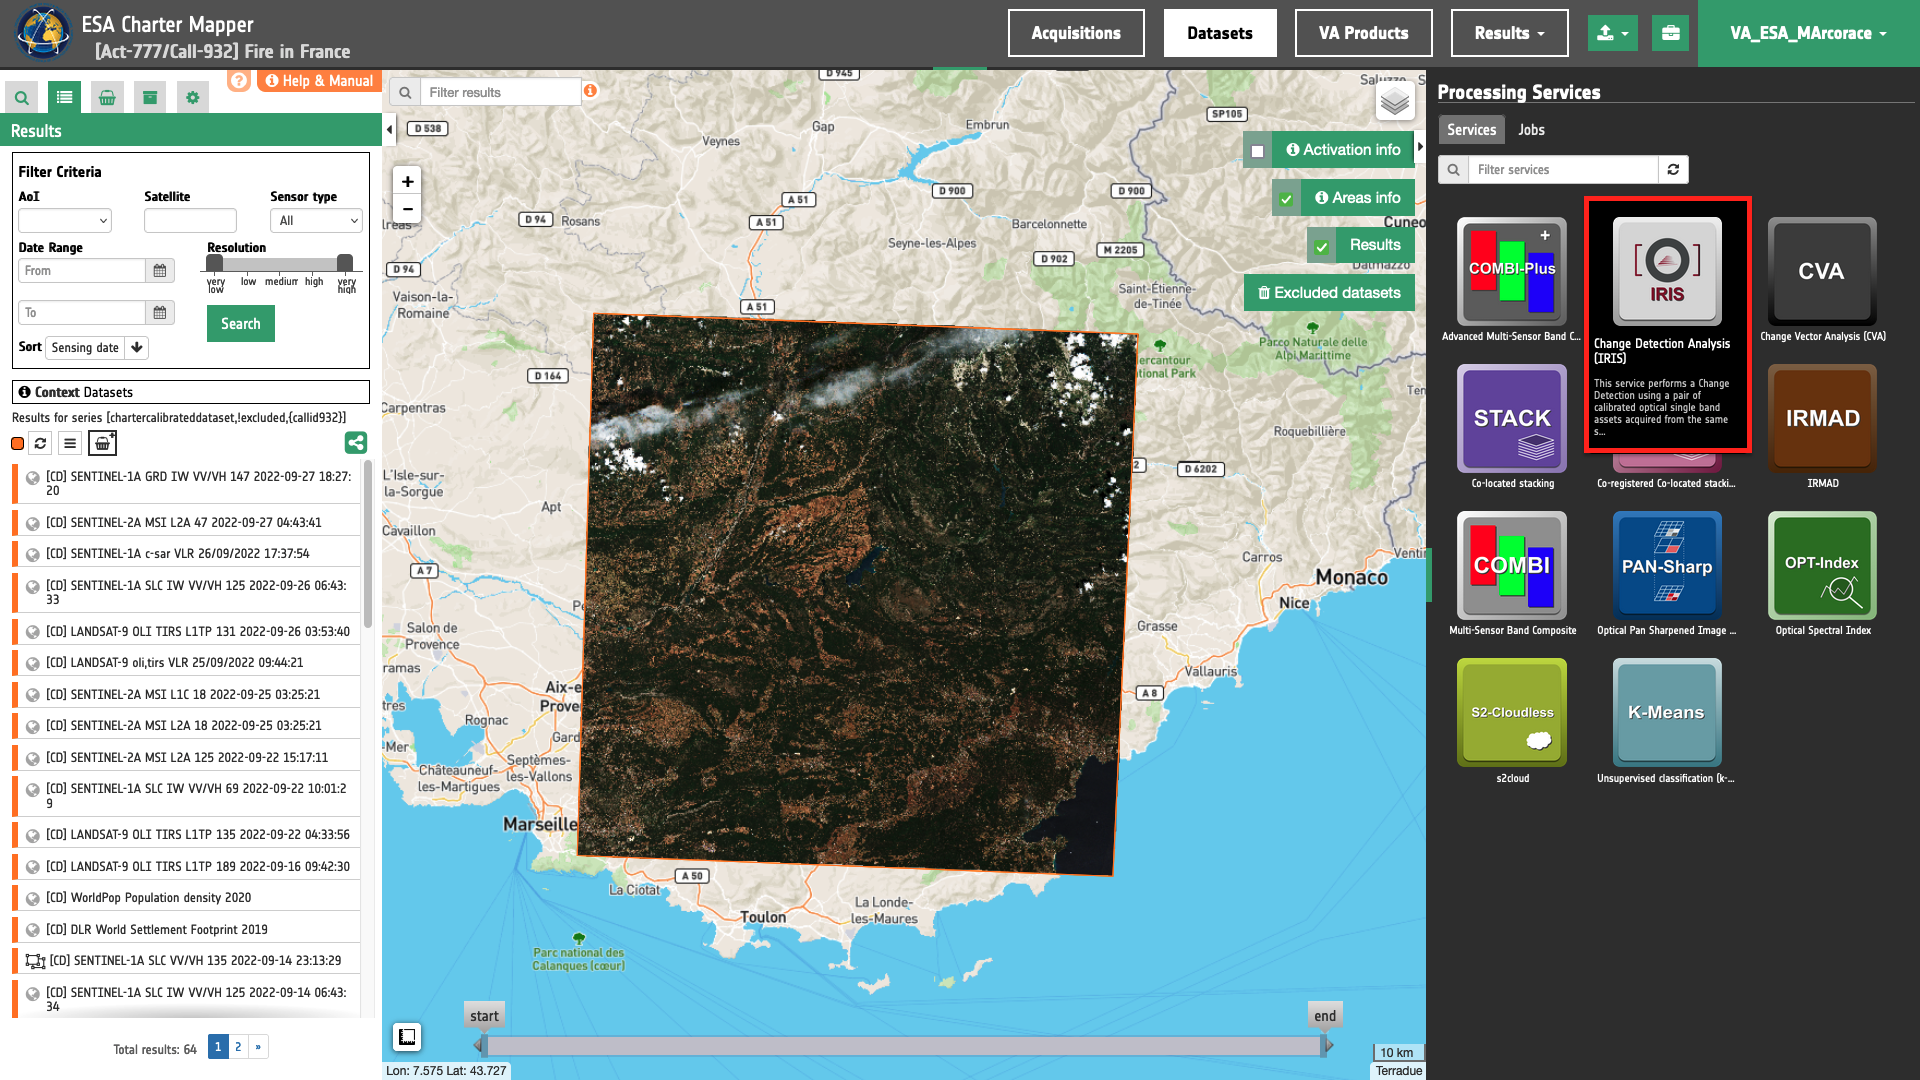The width and height of the screenshot is (1920, 1080).
Task: Click footprint icon for SENTINEL-1A SLC 135 row
Action: 35,961
